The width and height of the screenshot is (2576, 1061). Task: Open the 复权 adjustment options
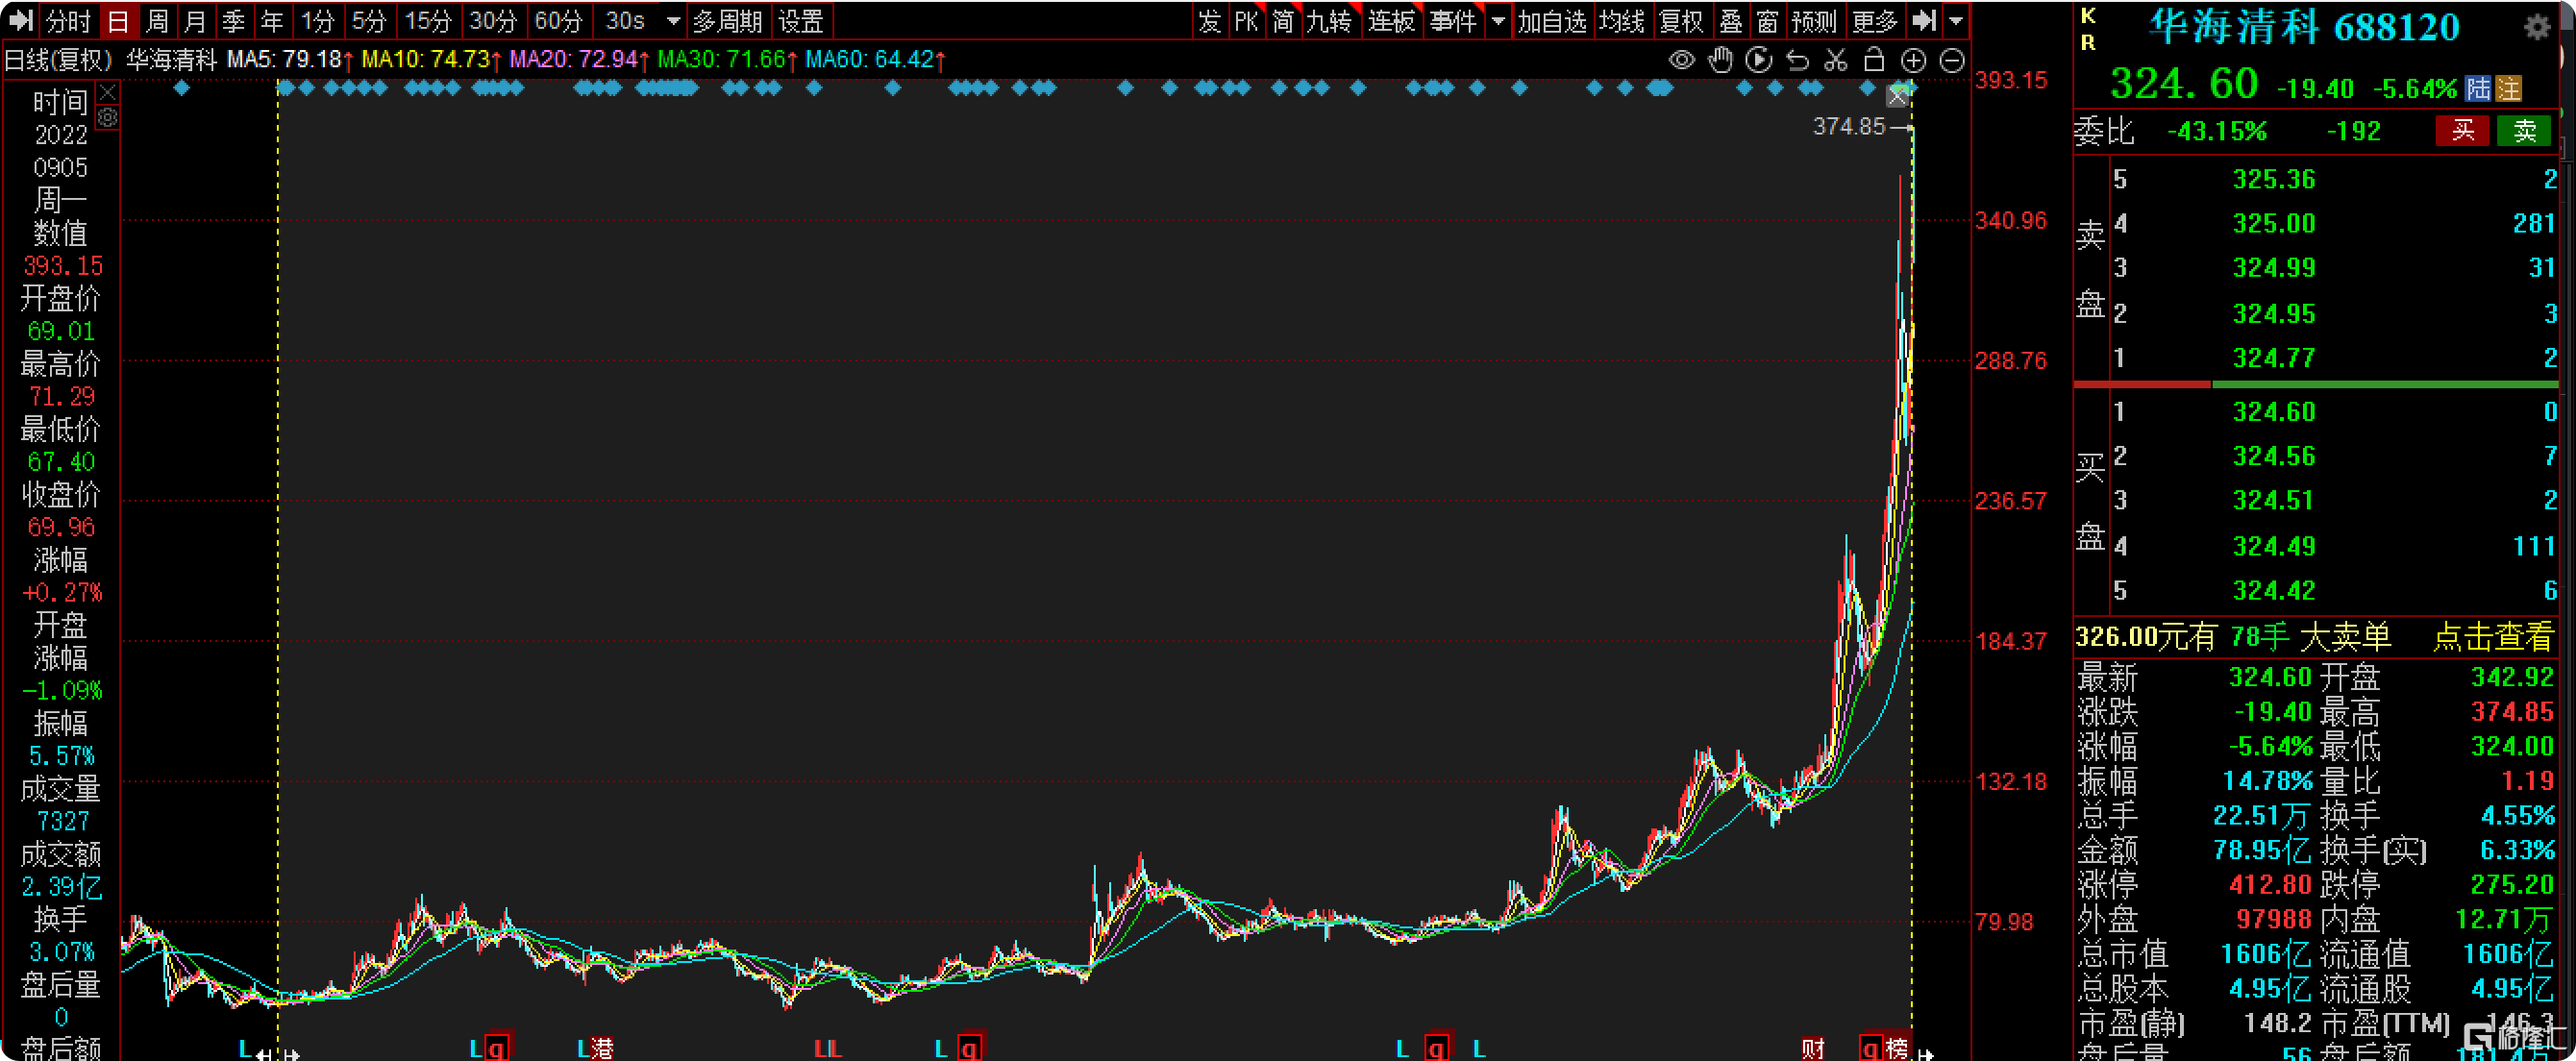point(1681,21)
